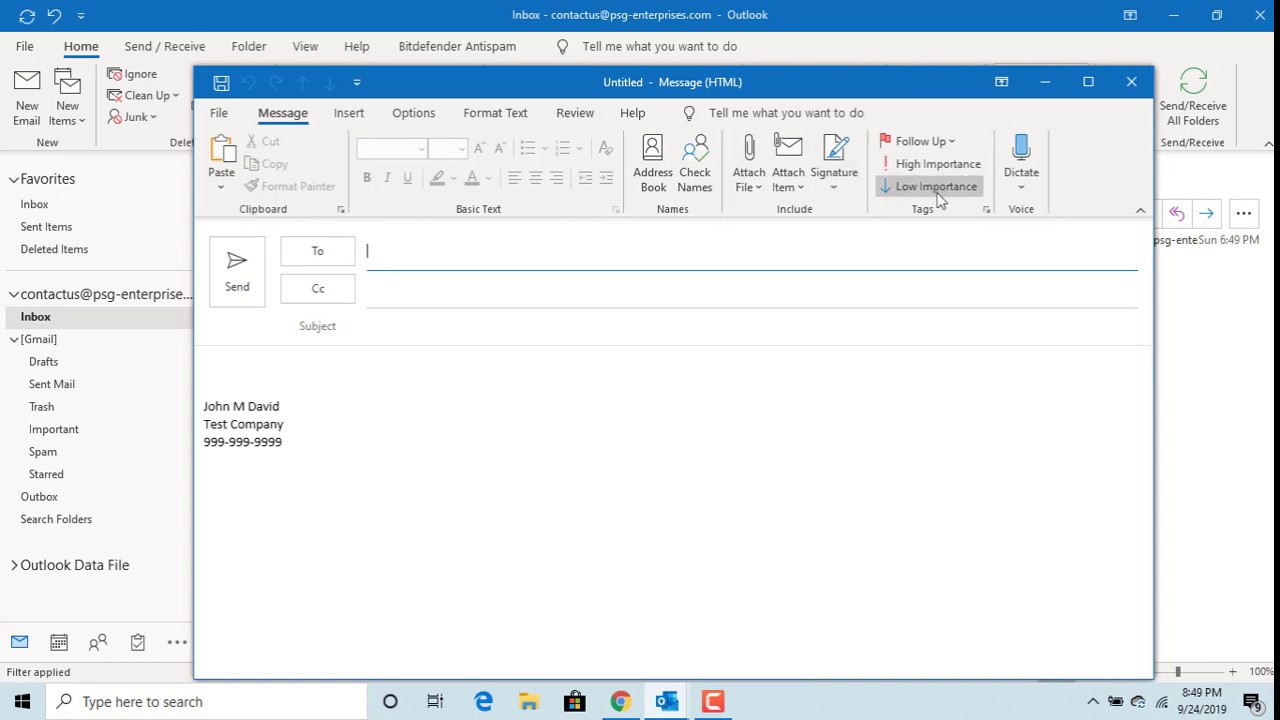The width and height of the screenshot is (1280, 720).
Task: Click the Numbering list icon
Action: coord(563,148)
